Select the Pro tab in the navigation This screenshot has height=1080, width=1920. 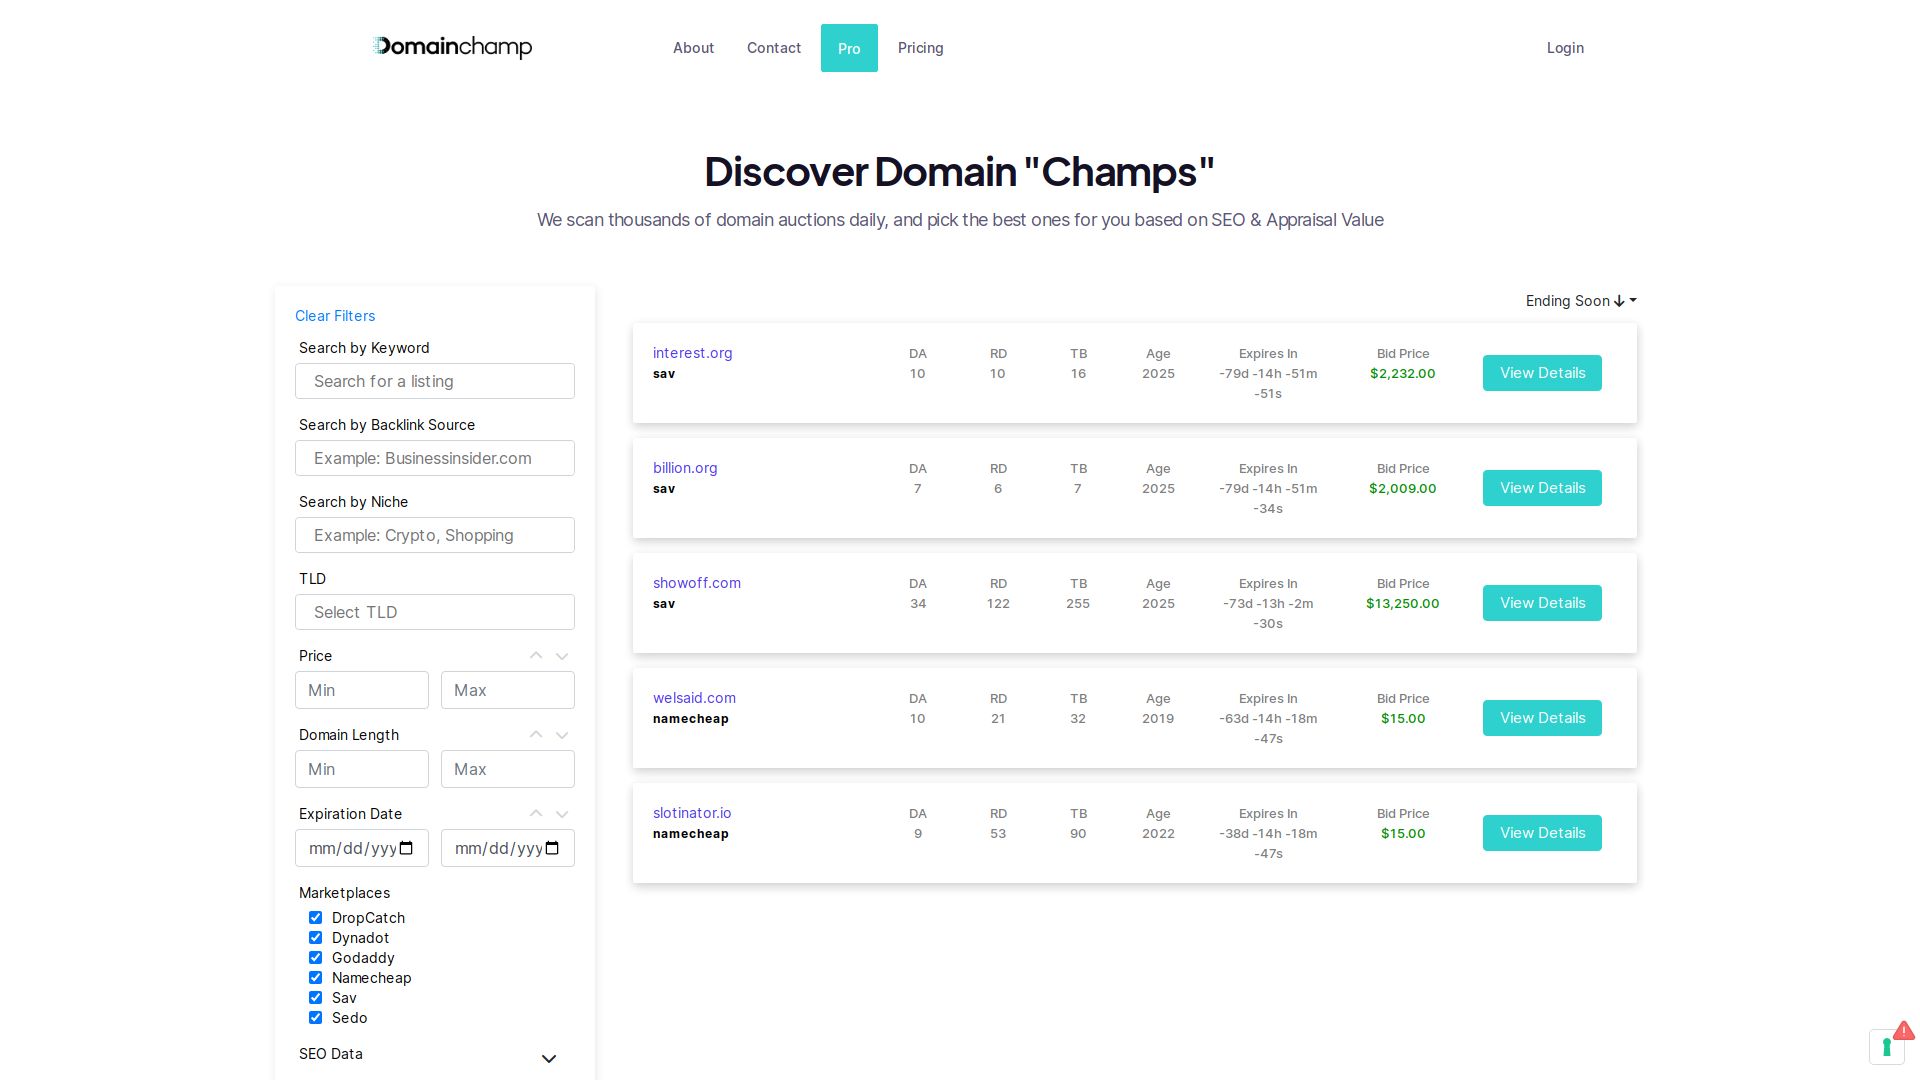(x=848, y=47)
